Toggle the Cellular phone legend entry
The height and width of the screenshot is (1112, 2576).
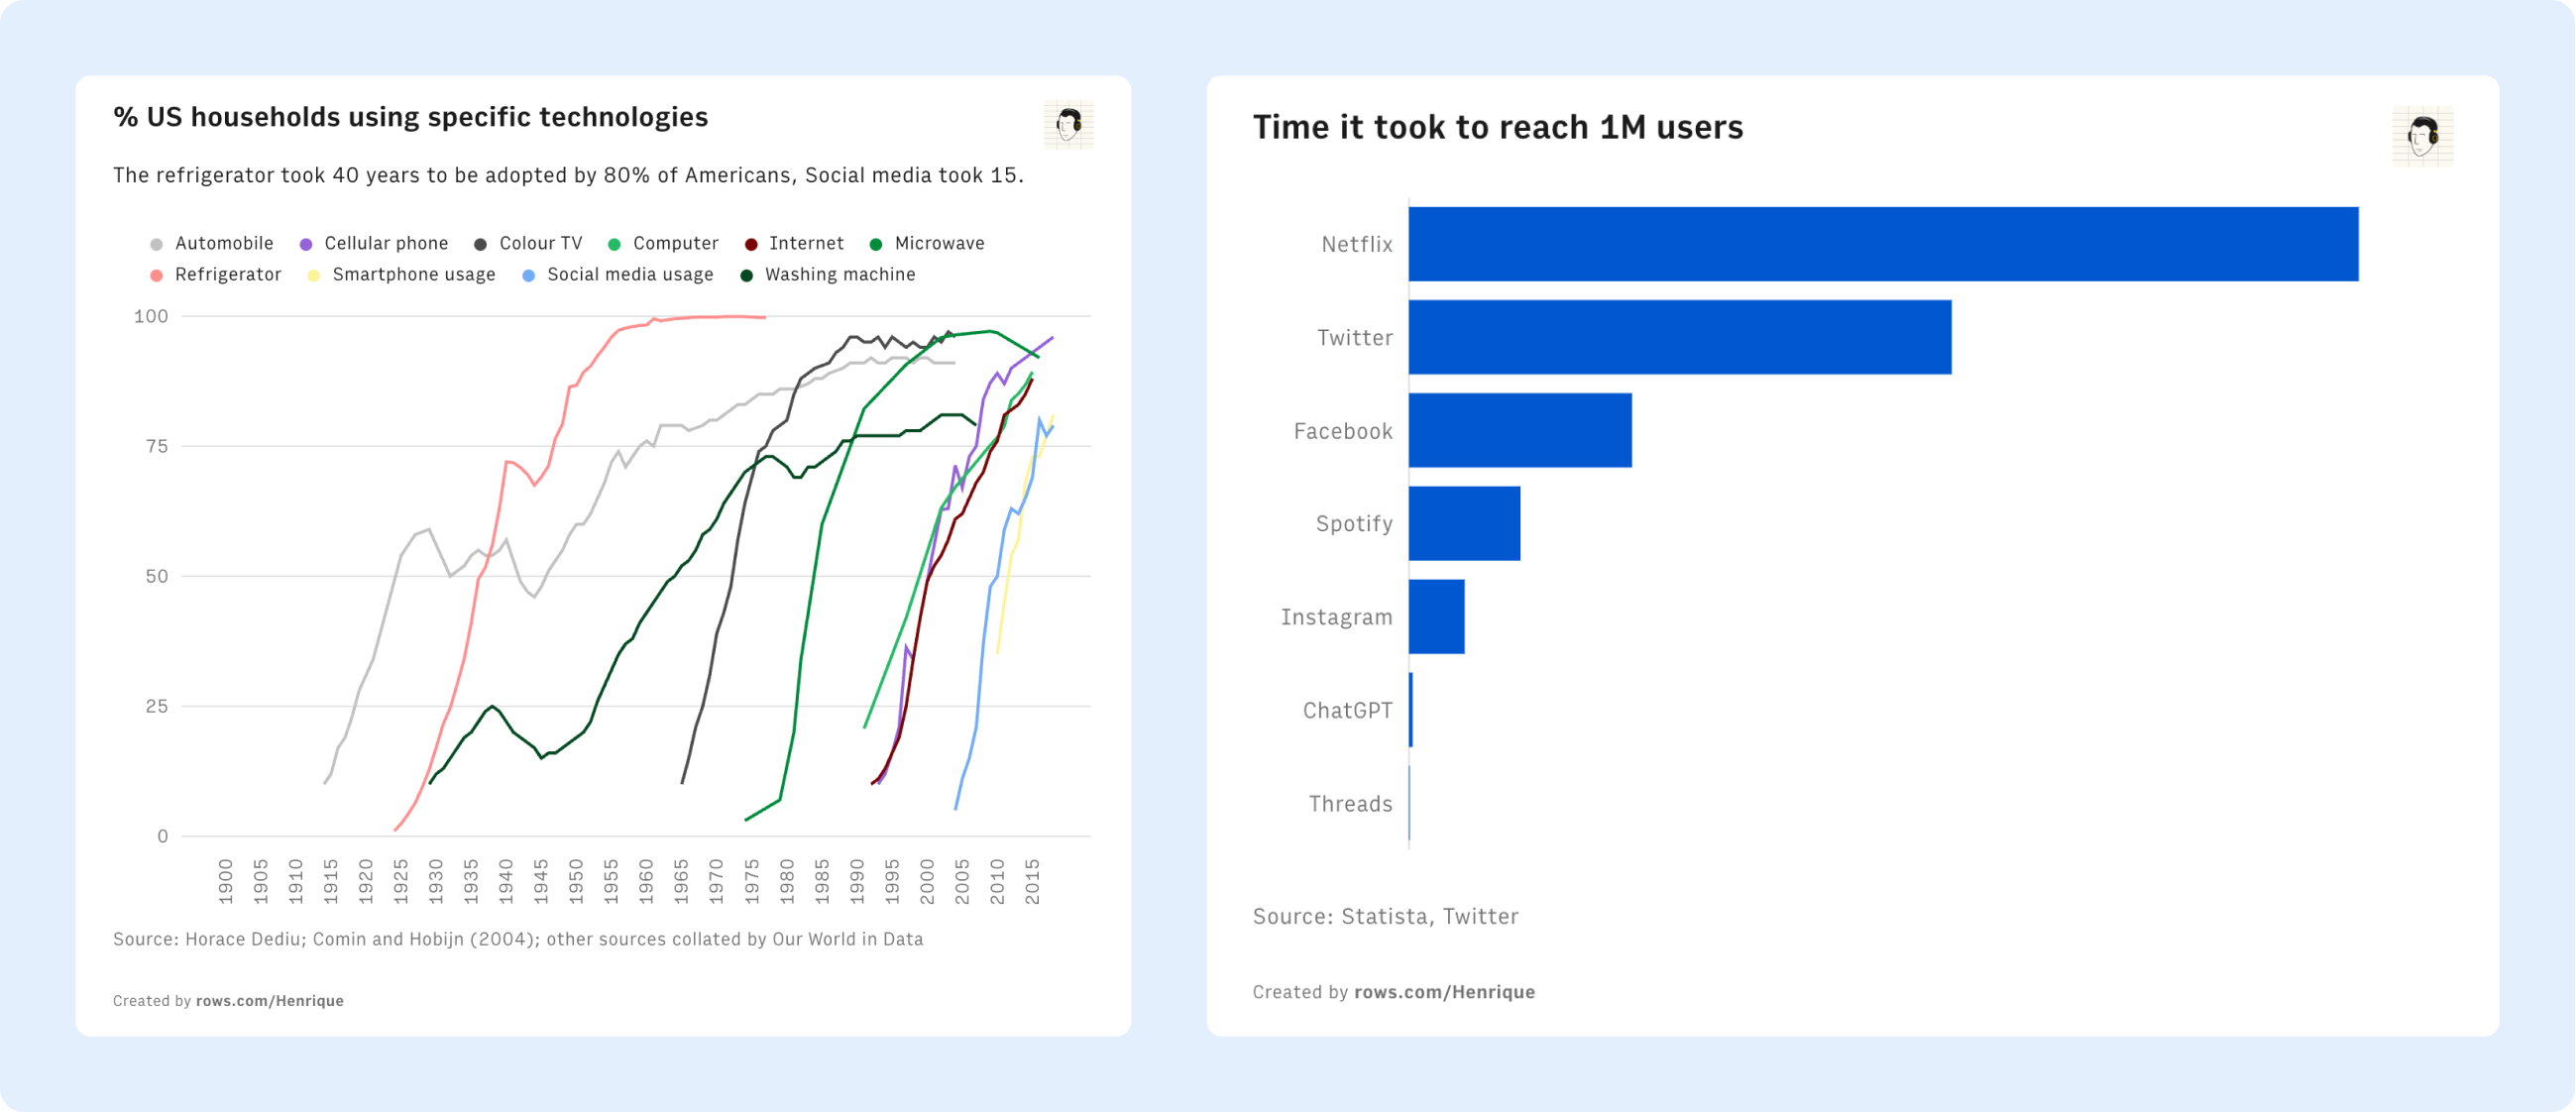[385, 243]
